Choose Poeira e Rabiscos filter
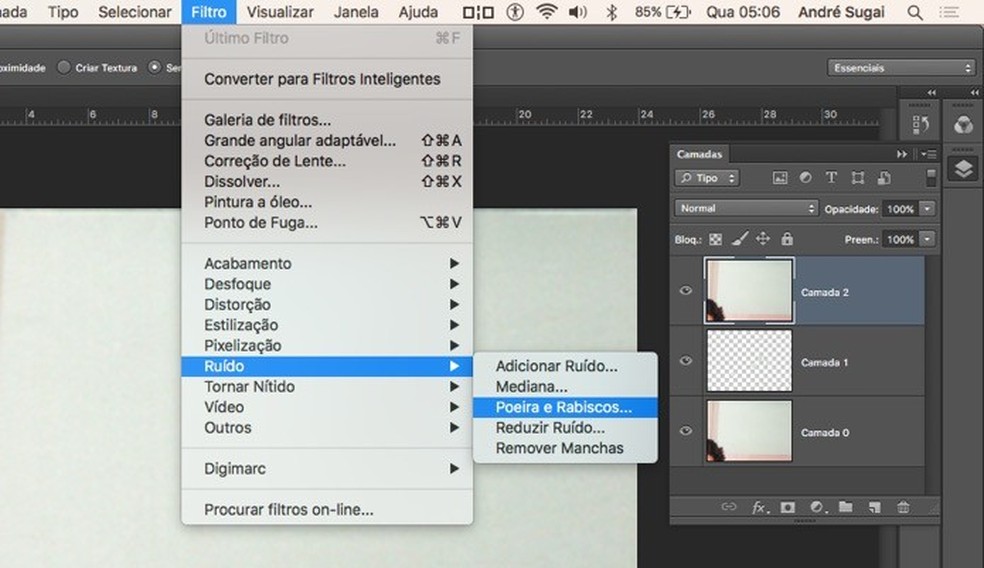The width and height of the screenshot is (984, 568). (x=565, y=407)
